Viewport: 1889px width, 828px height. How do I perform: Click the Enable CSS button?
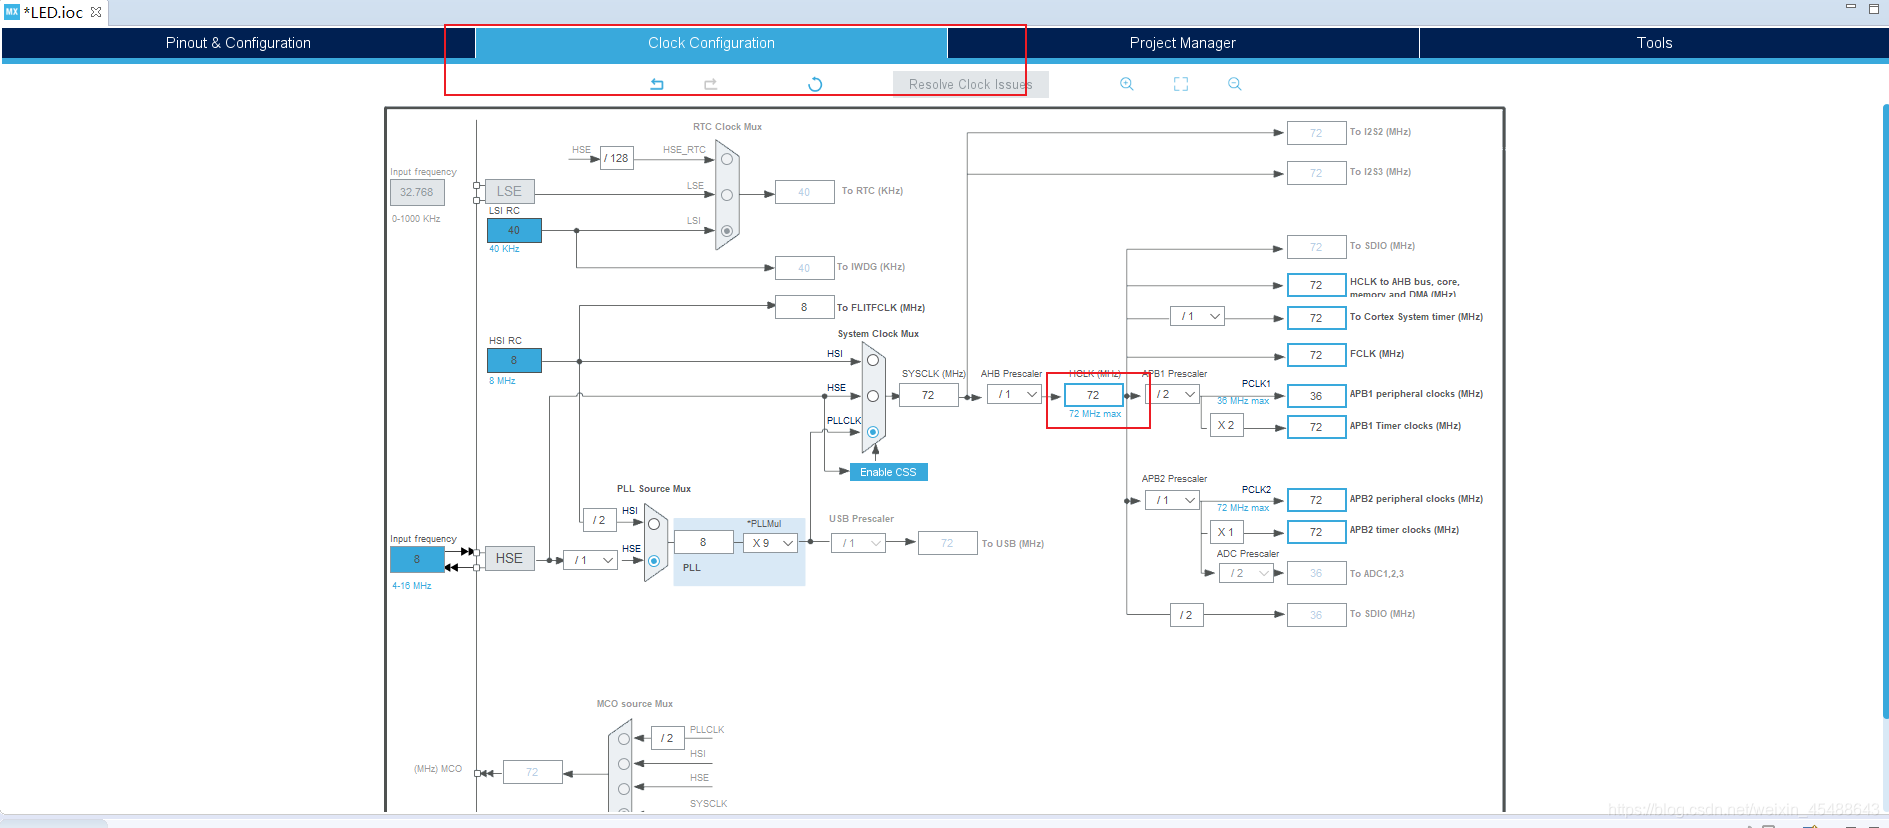tap(888, 472)
